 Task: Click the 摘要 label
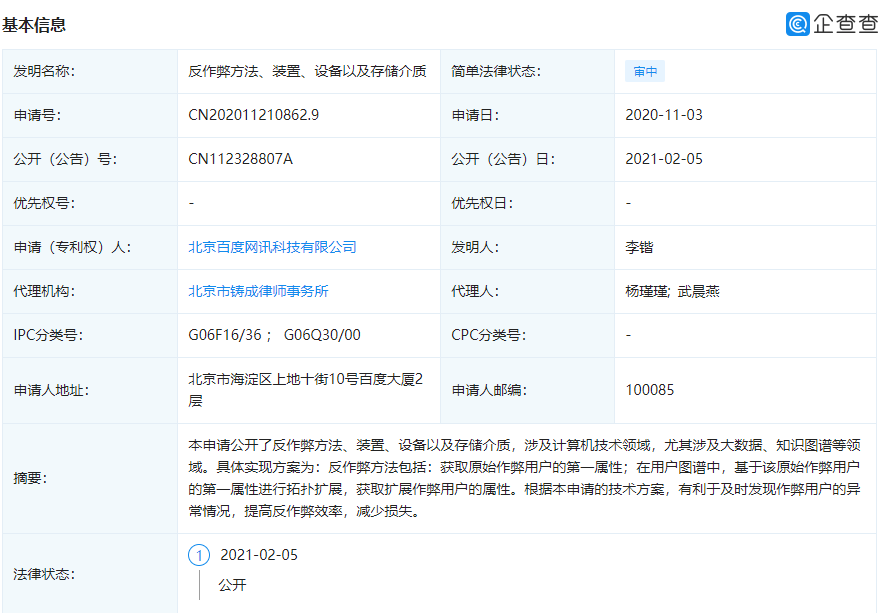(x=31, y=478)
